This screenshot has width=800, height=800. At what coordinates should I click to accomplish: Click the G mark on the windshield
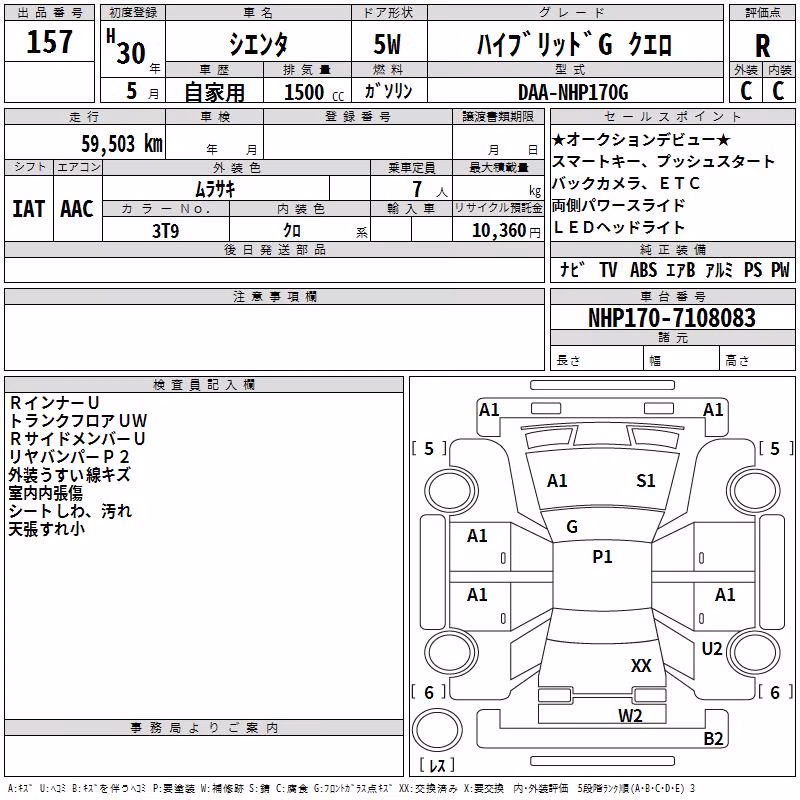click(x=572, y=527)
